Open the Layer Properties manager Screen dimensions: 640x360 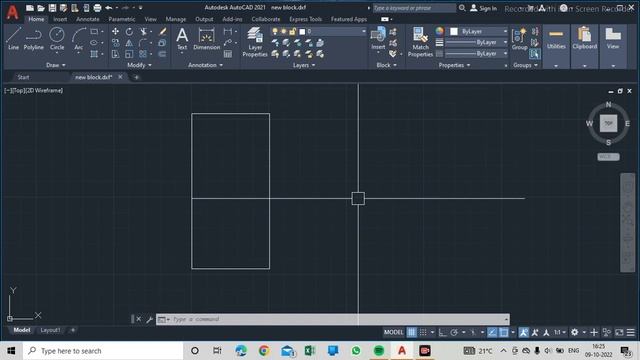coord(255,42)
